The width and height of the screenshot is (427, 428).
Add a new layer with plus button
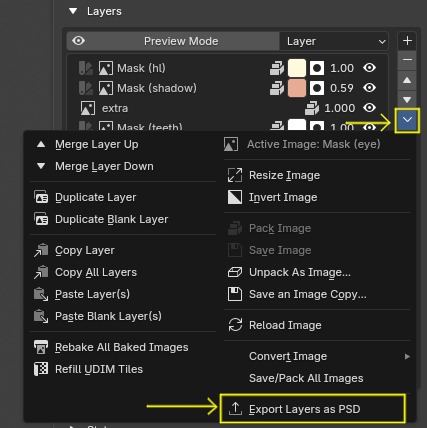click(x=407, y=41)
